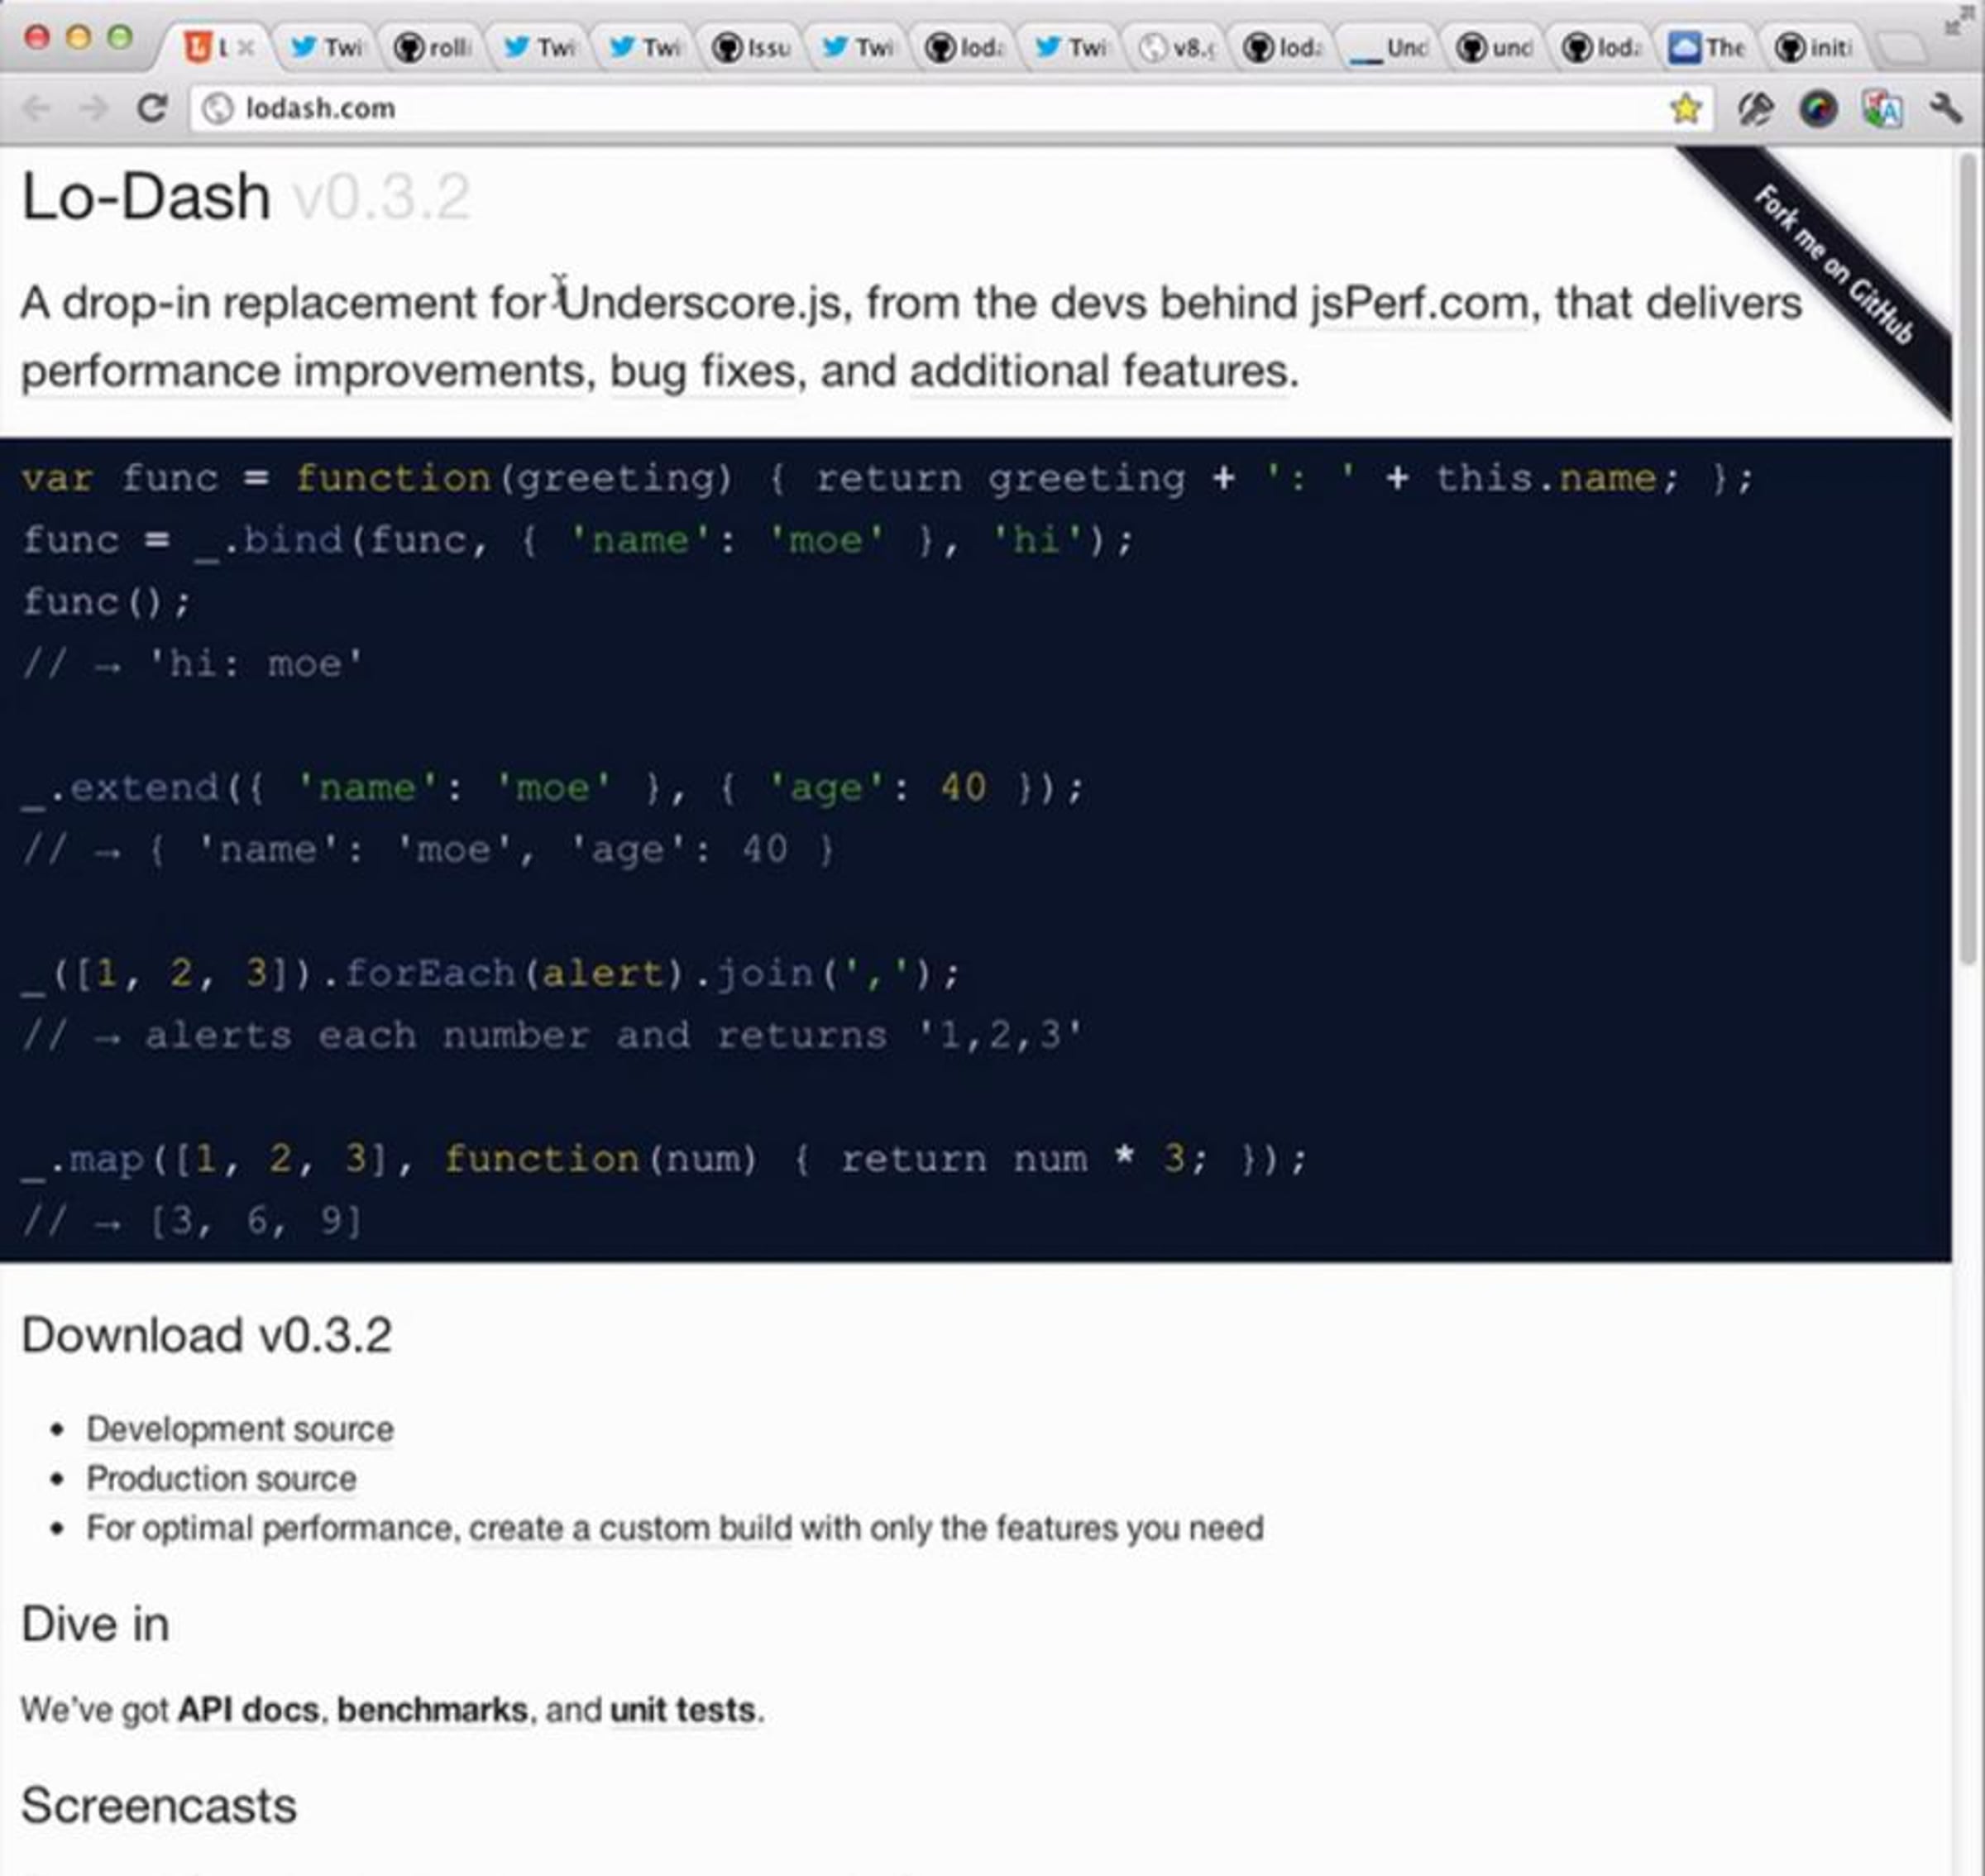
Task: Click the 'alerts each number and returns' comment
Action: click(553, 1035)
